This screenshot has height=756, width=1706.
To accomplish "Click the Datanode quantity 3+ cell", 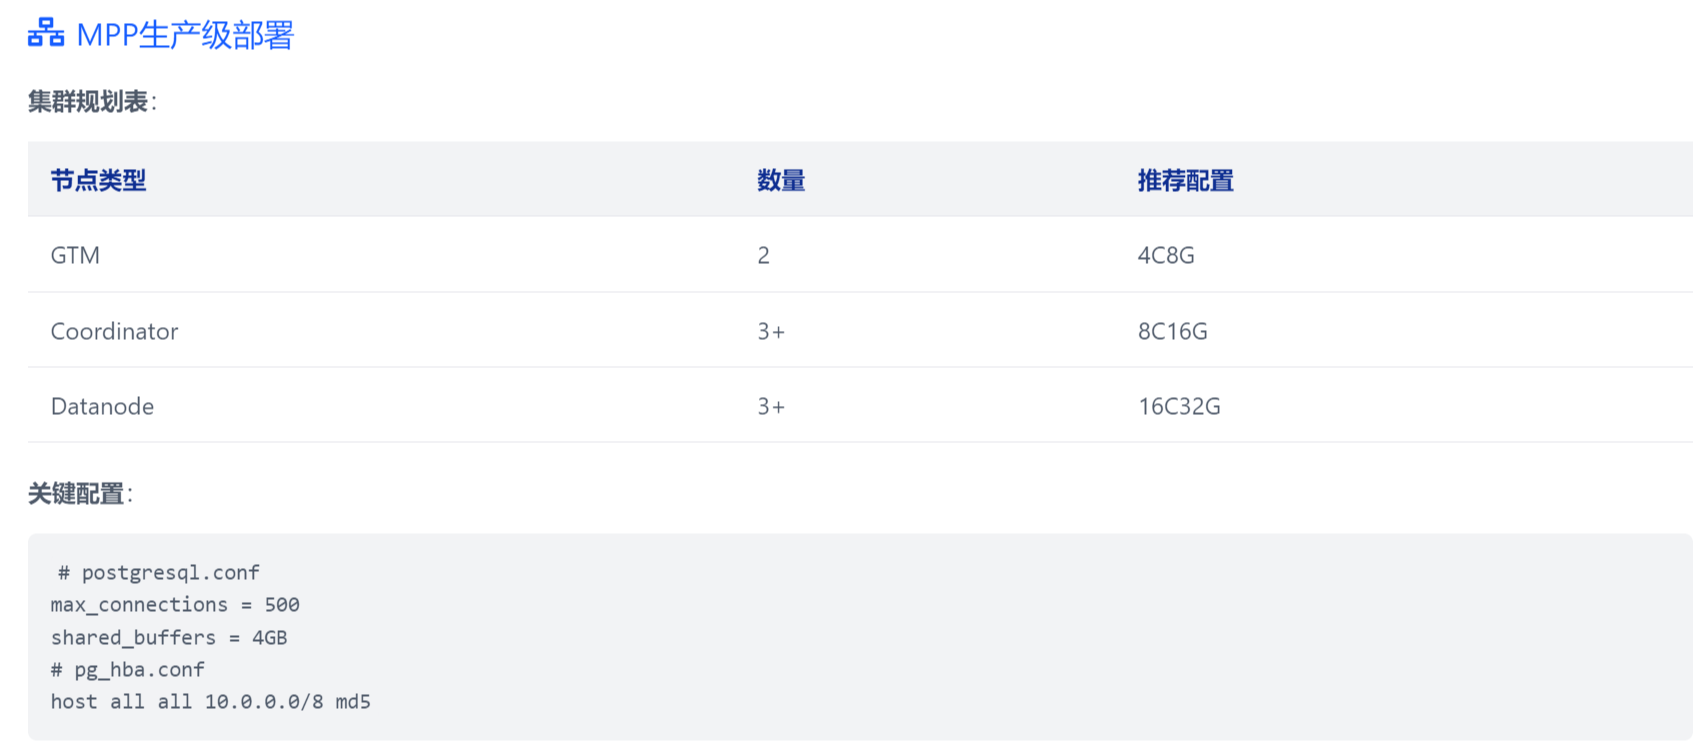I will pos(771,406).
